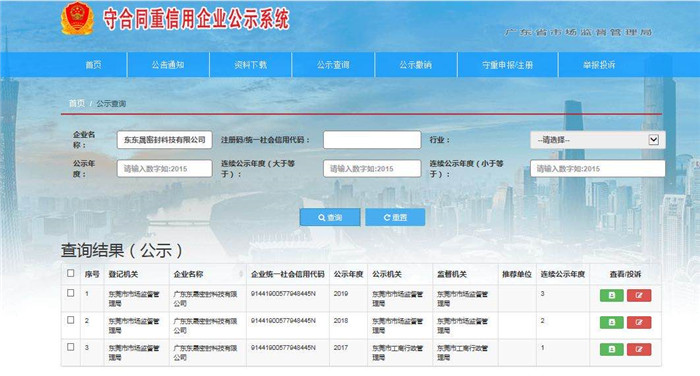
Task: Click the 重置 reset button
Action: click(395, 217)
